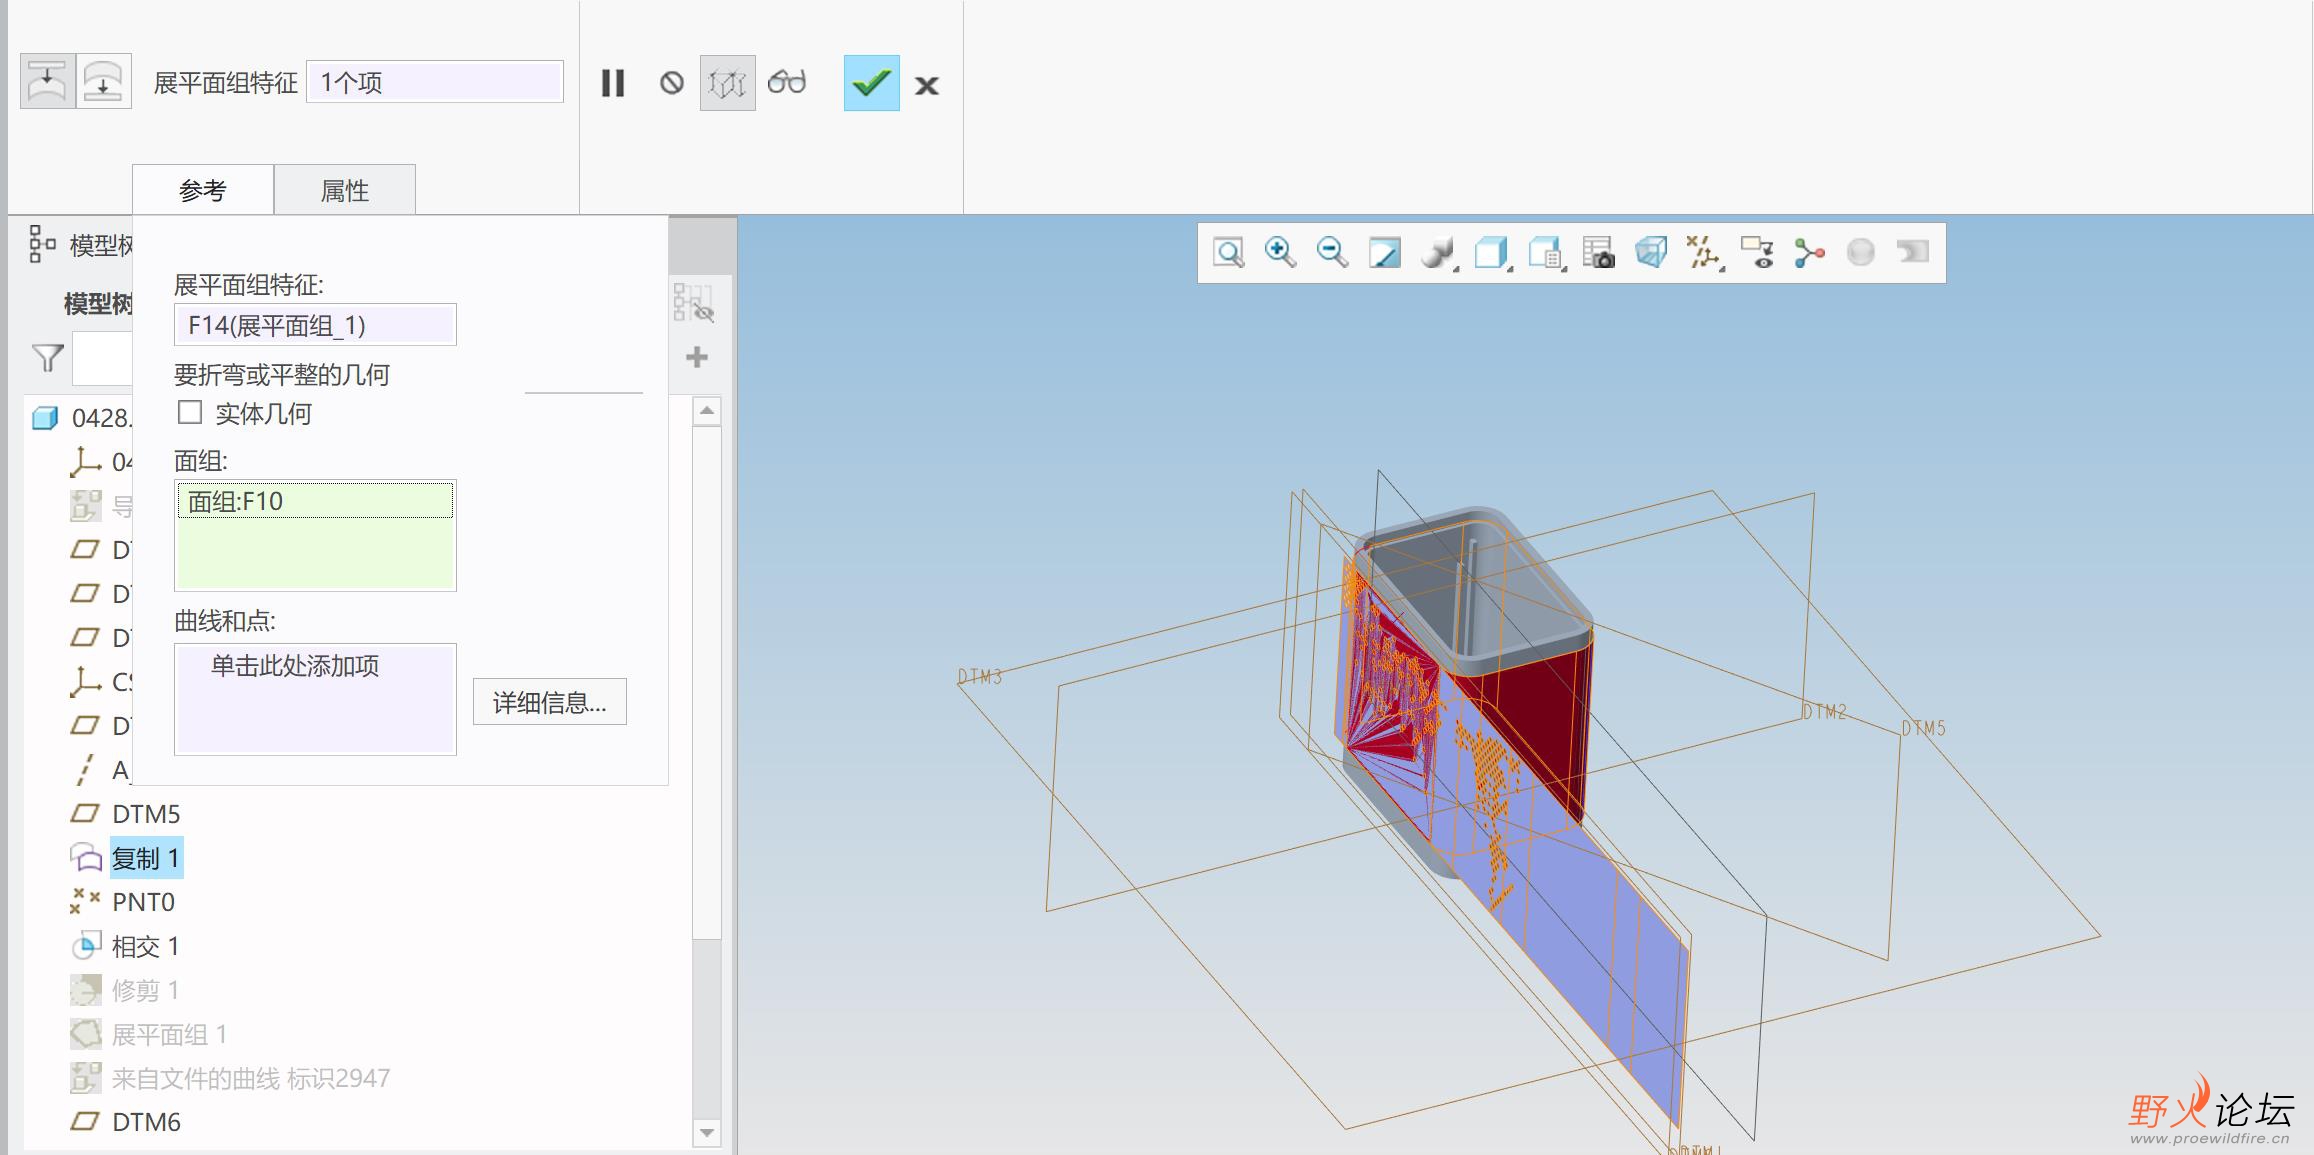Open the saved orientations box dropdown
The image size is (2314, 1155).
[x=1492, y=253]
